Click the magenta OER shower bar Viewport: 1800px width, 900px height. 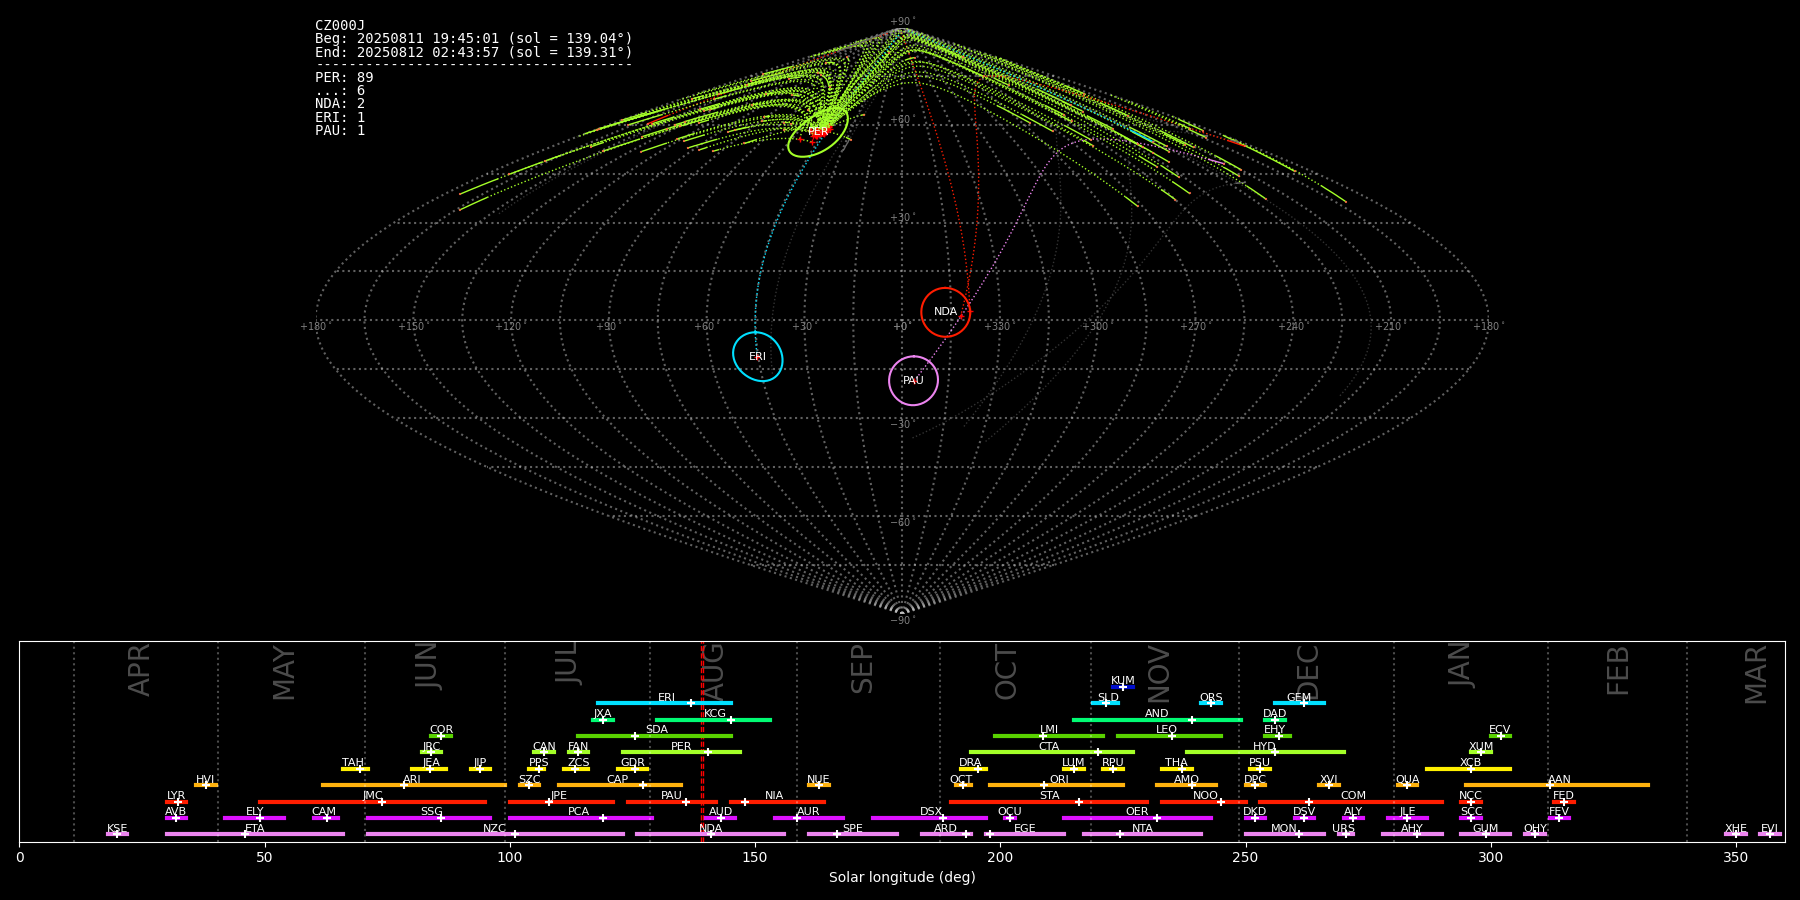pyautogui.click(x=1137, y=818)
